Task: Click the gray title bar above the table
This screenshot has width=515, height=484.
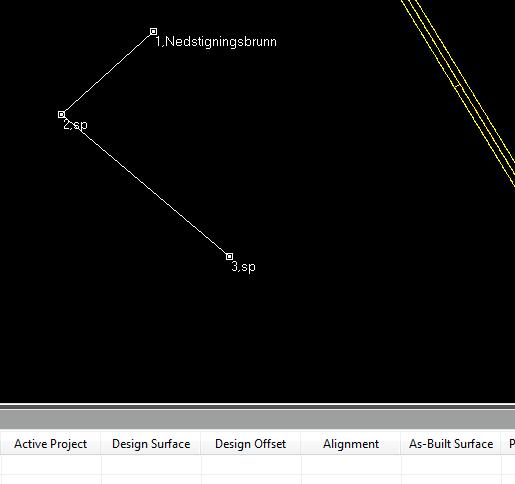Action: [x=257, y=420]
